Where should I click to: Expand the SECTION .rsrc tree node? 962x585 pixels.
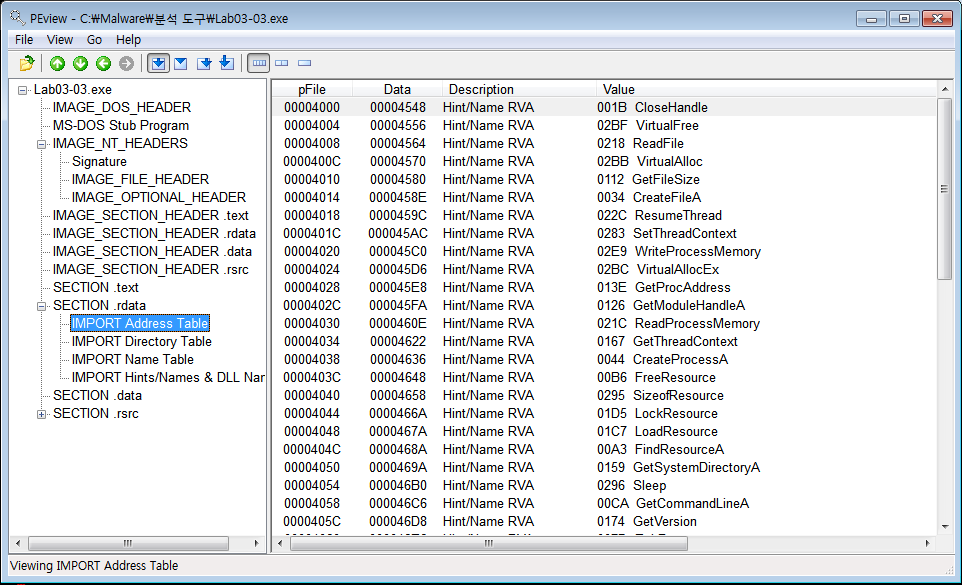(x=42, y=414)
